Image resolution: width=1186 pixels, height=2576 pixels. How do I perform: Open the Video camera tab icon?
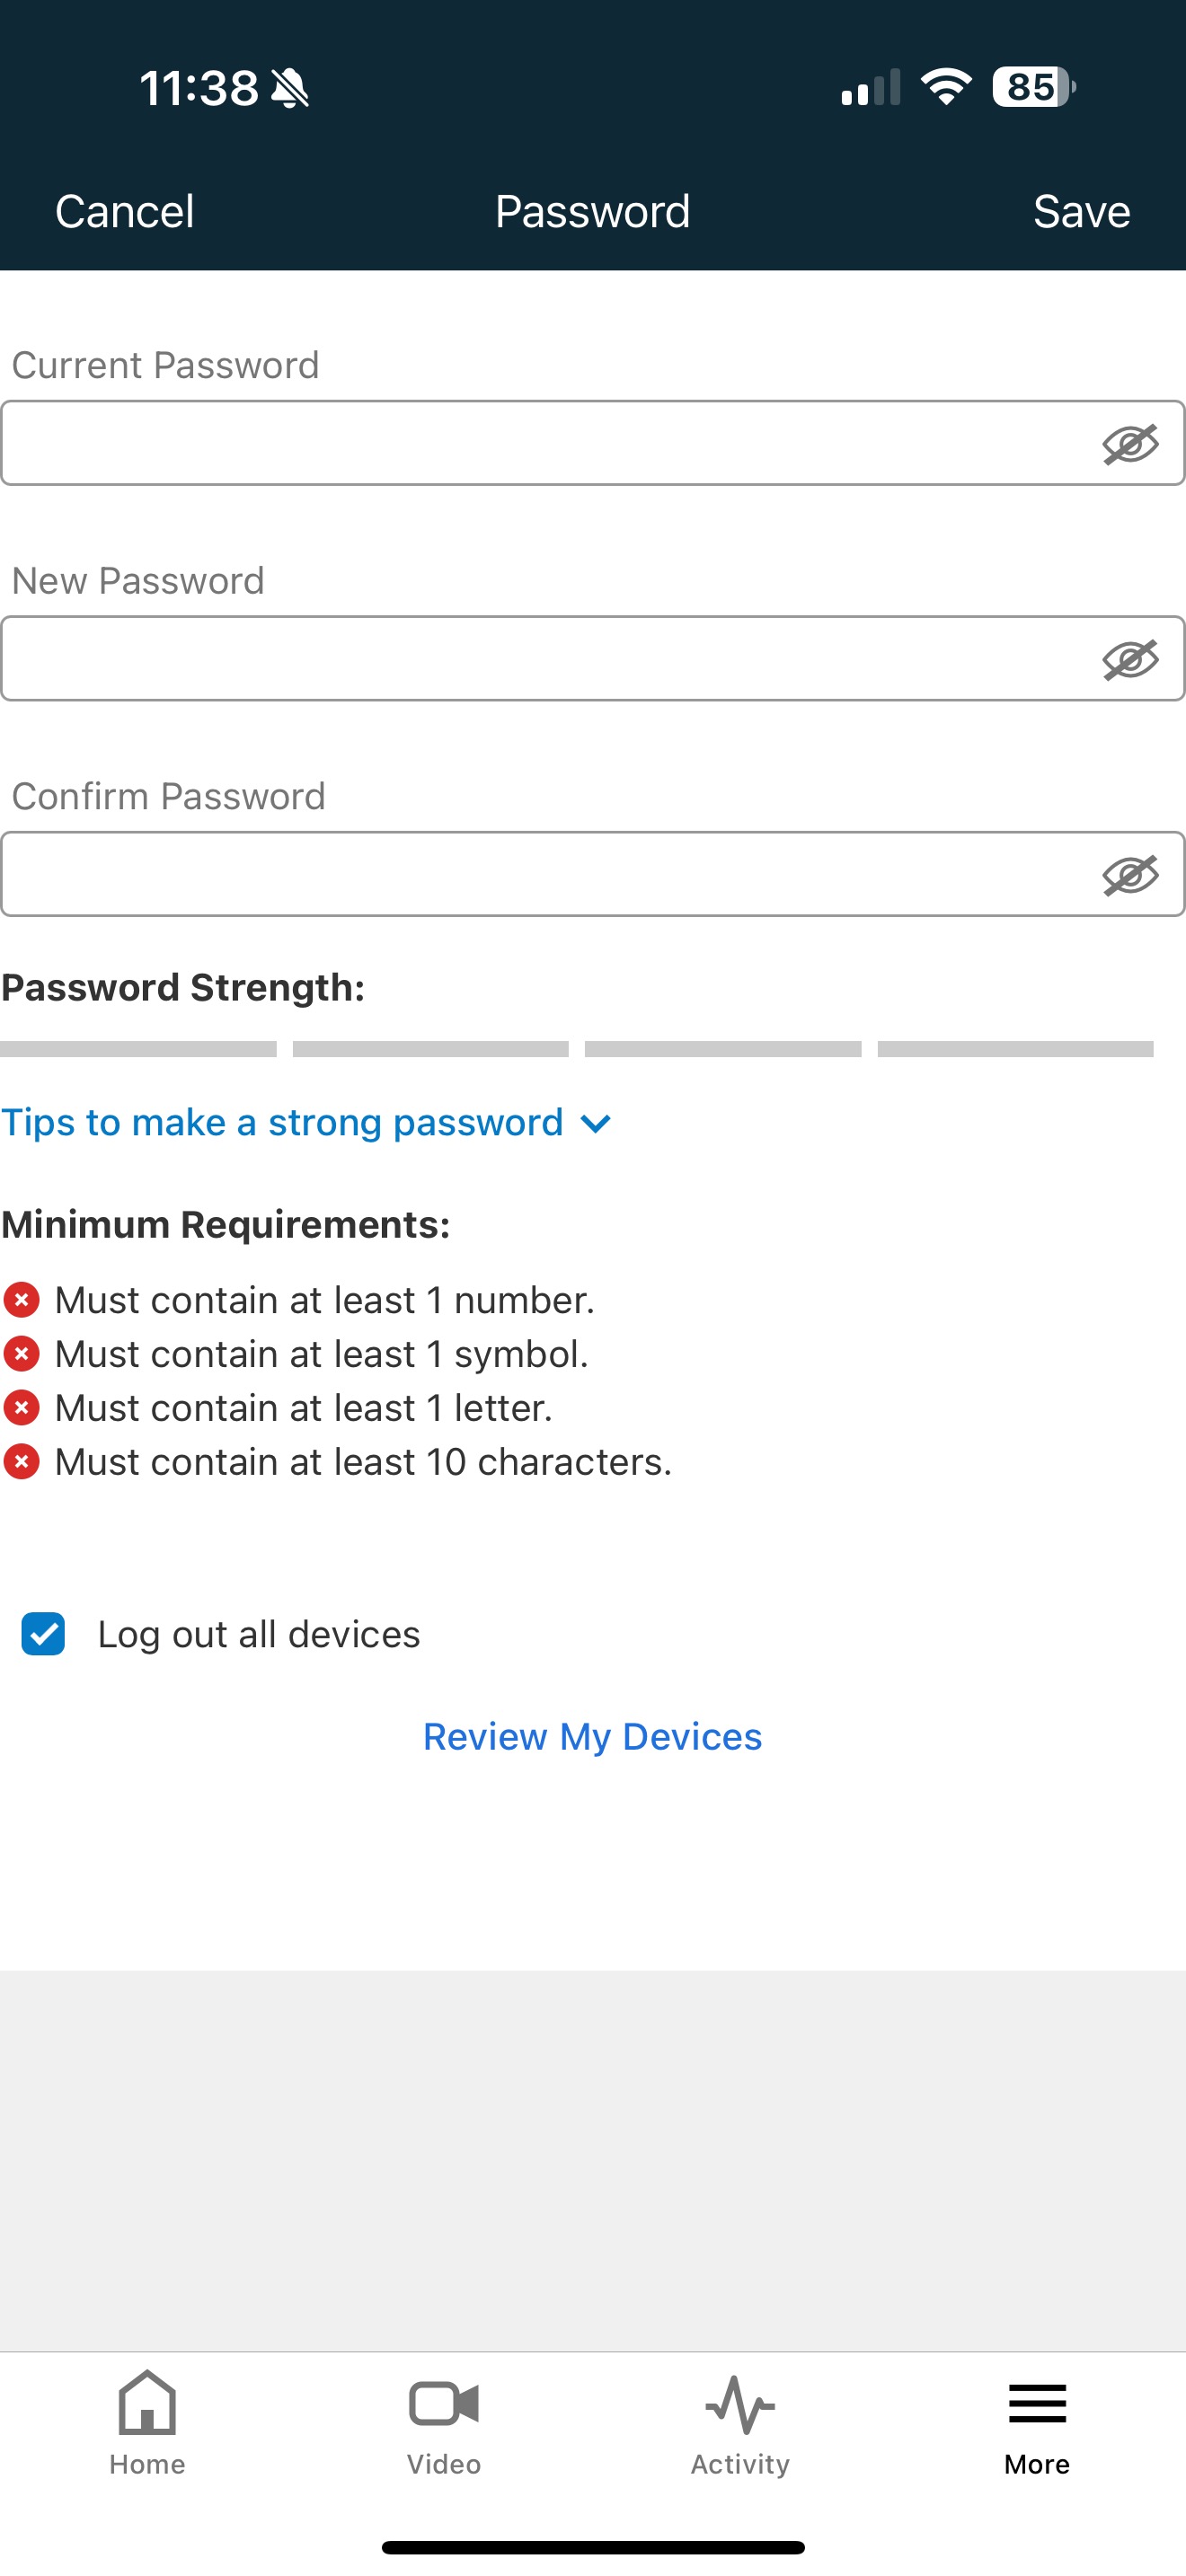pyautogui.click(x=443, y=2405)
